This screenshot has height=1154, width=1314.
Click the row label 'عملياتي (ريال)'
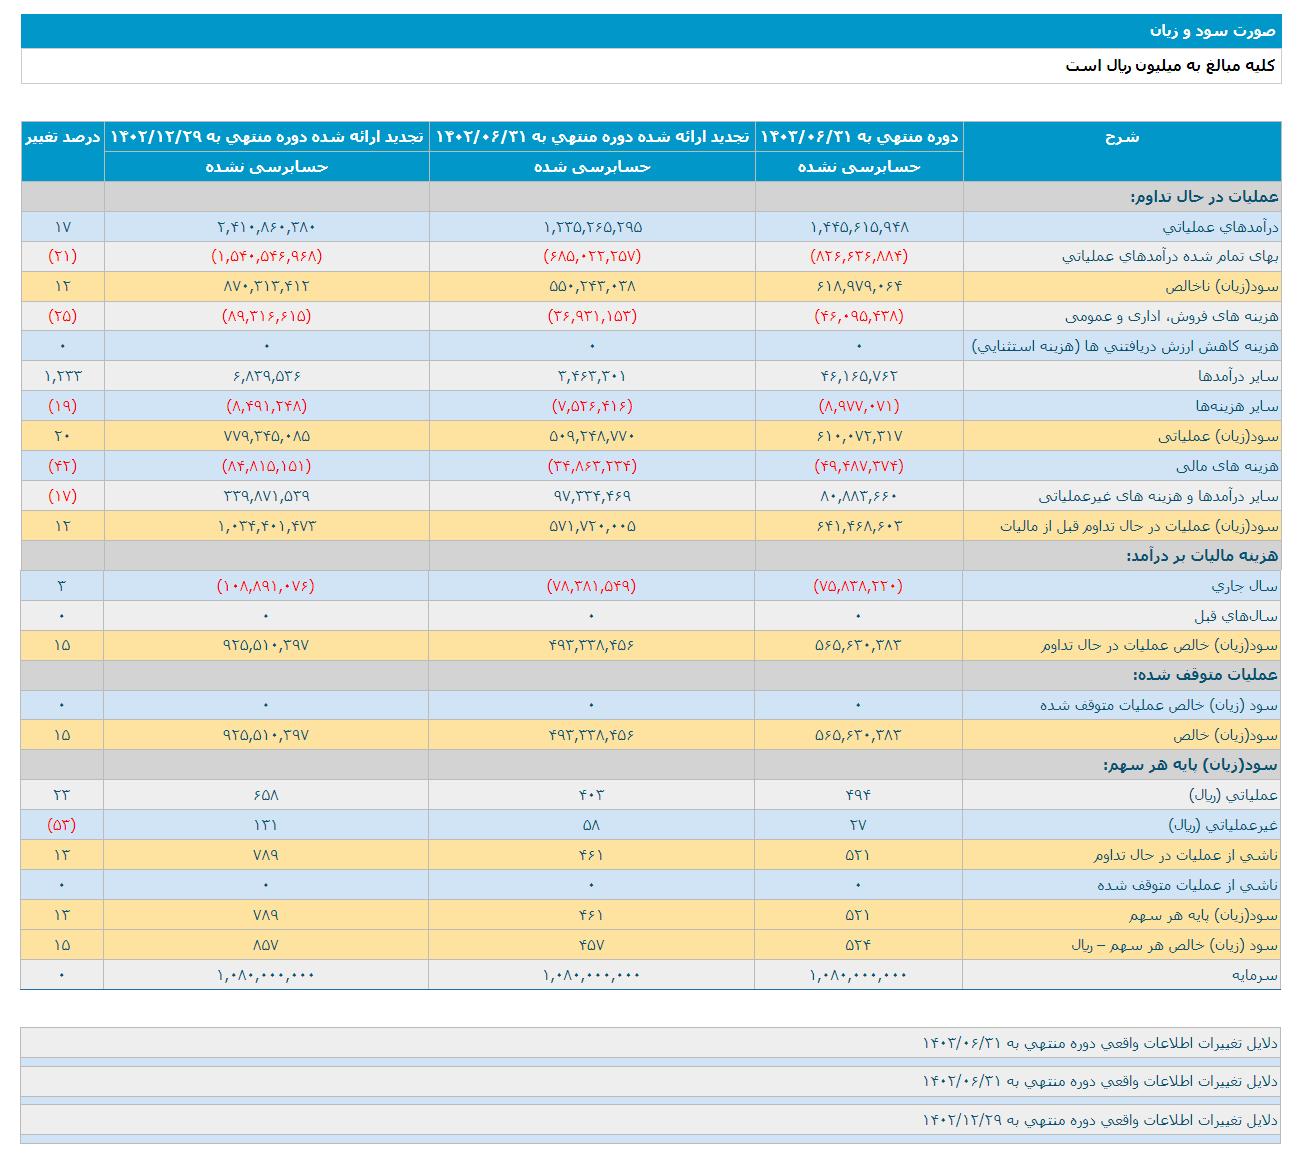1234,795
